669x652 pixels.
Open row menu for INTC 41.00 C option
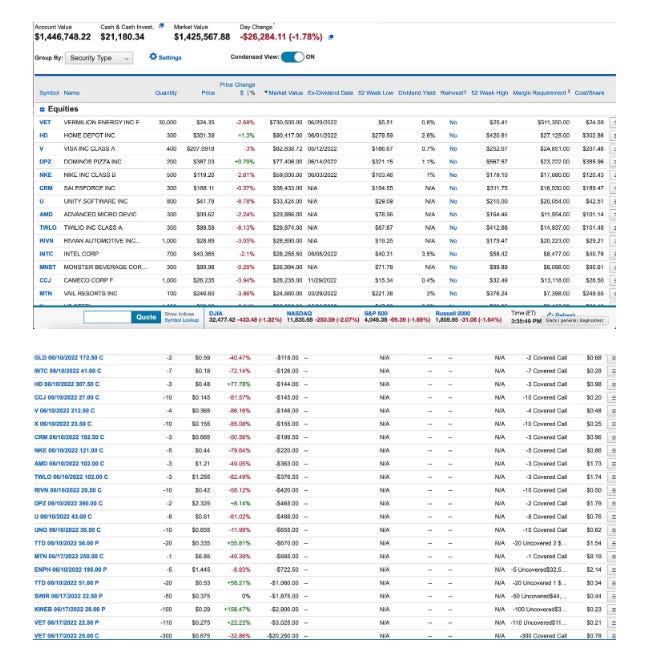614,372
